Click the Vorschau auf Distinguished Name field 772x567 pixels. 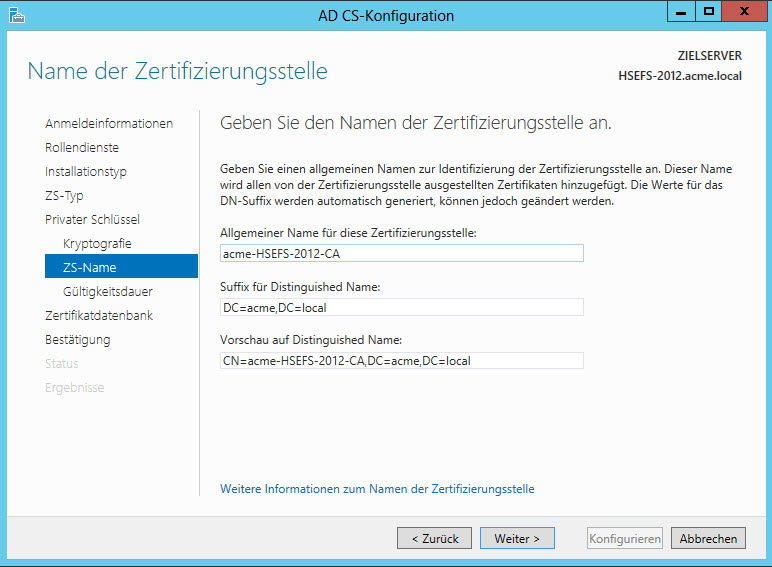point(402,361)
